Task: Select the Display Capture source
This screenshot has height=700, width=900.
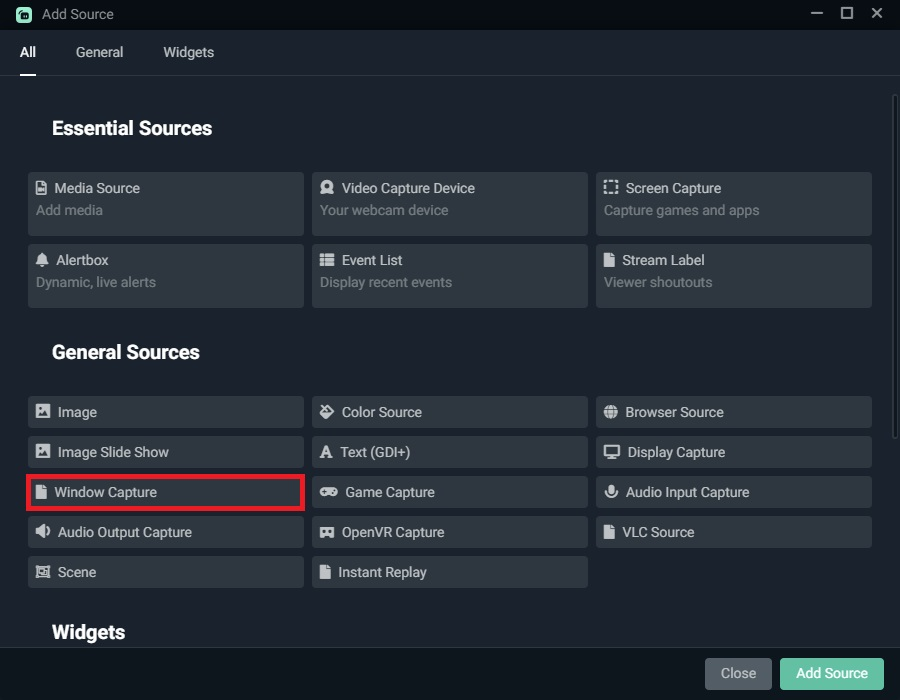Action: (735, 452)
